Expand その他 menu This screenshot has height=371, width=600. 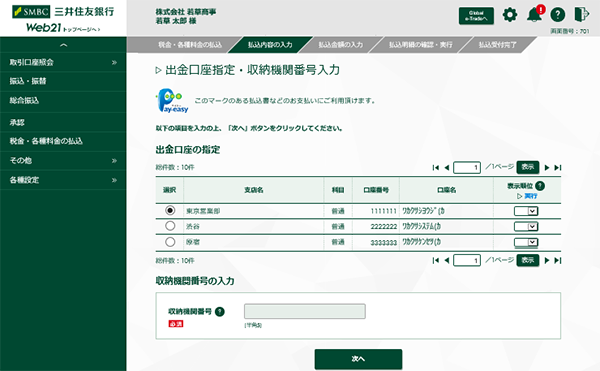(63, 161)
